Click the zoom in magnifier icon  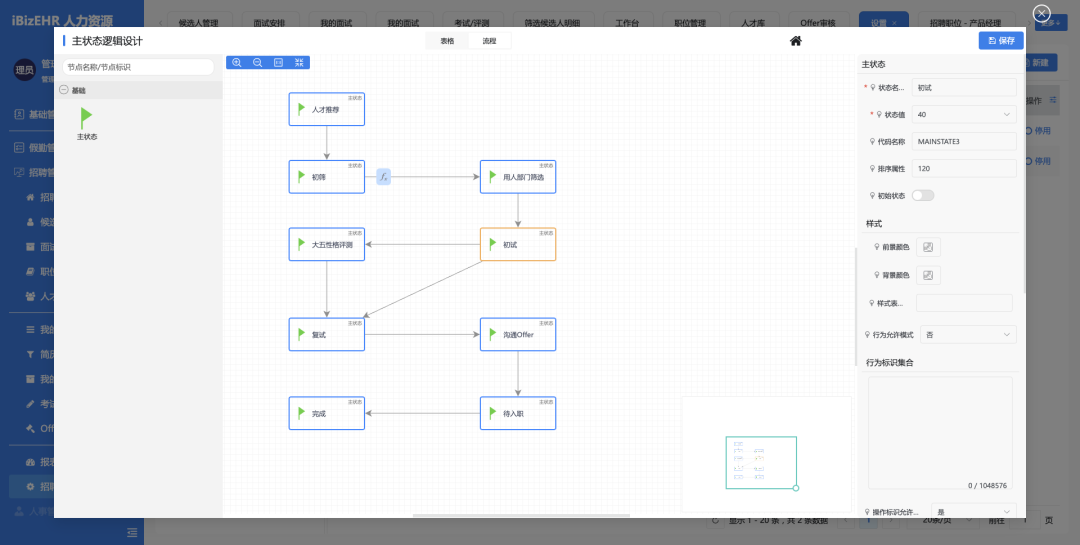(237, 62)
